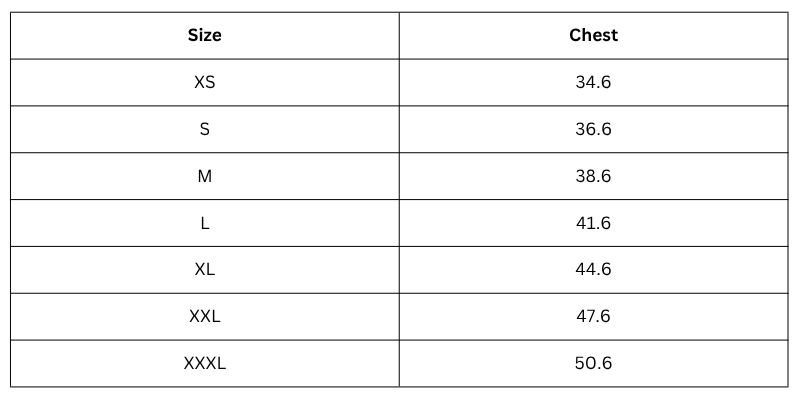Click the border line below the XL row
Image resolution: width=800 pixels, height=400 pixels.
pos(399,293)
